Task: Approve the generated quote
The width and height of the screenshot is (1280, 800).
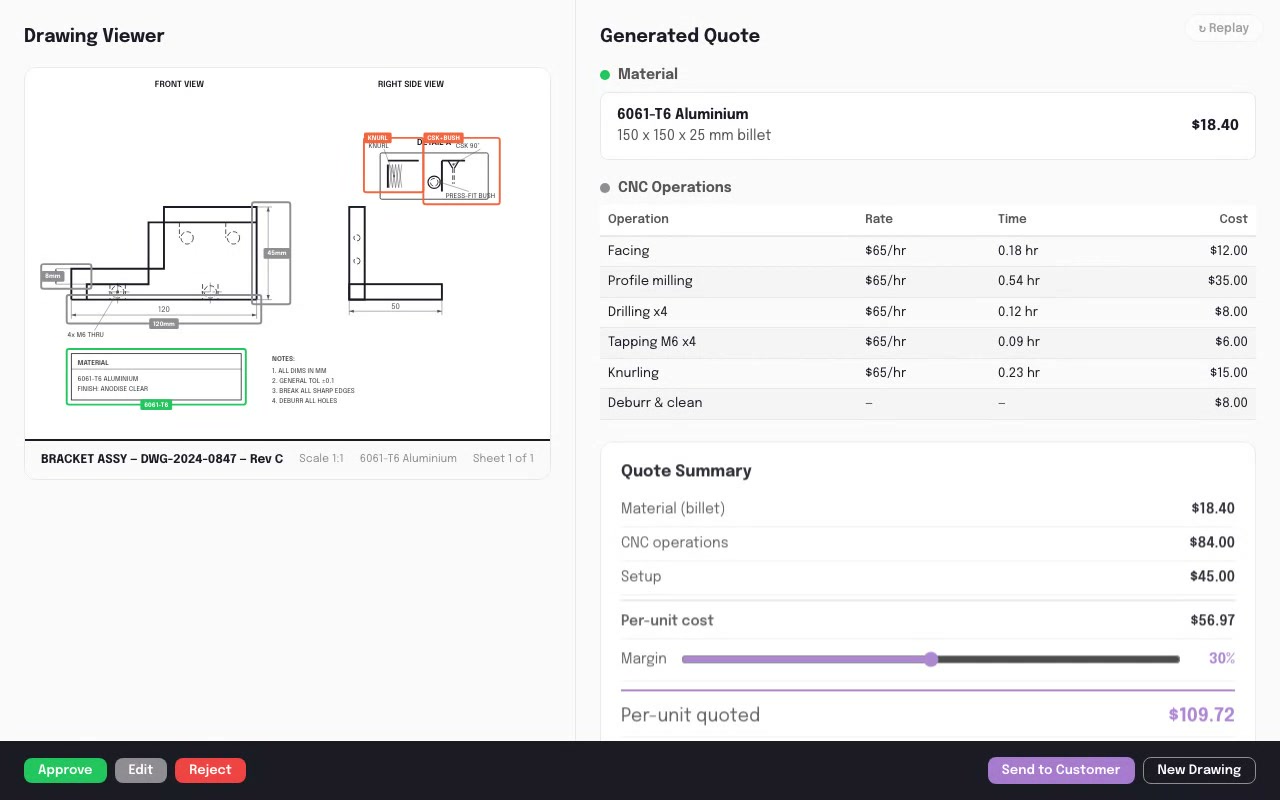Action: 65,770
